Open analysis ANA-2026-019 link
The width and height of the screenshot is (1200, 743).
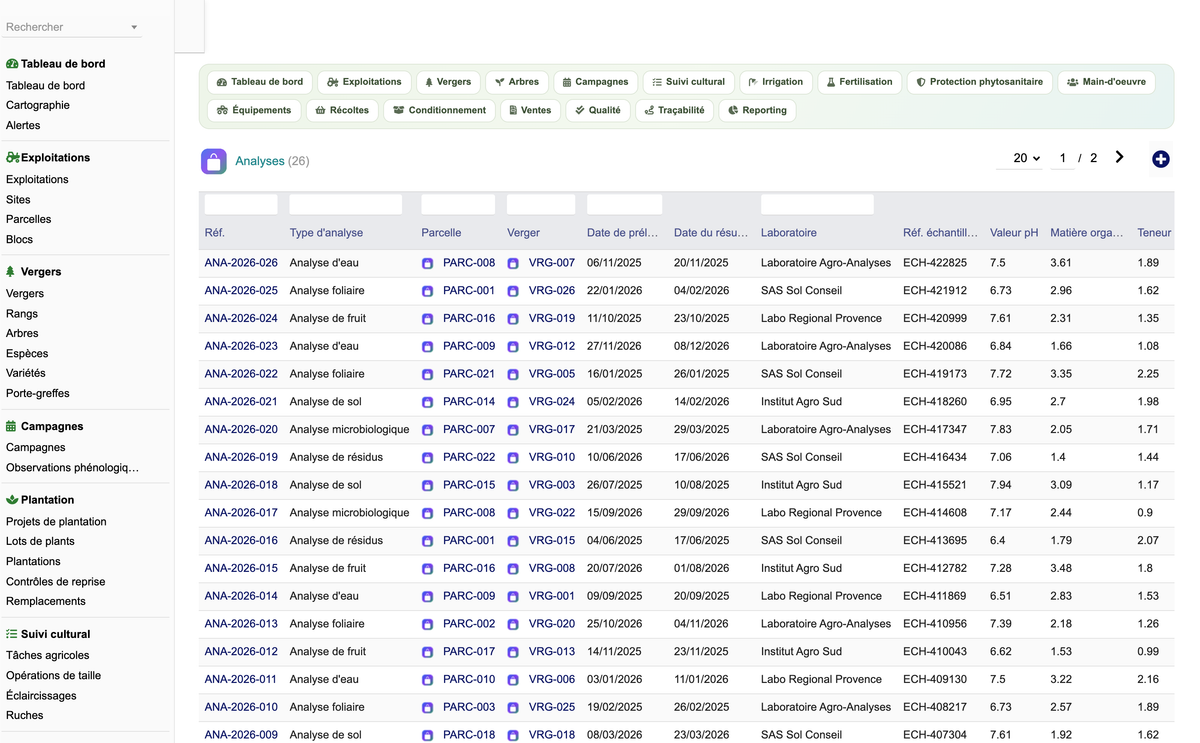[x=241, y=457]
